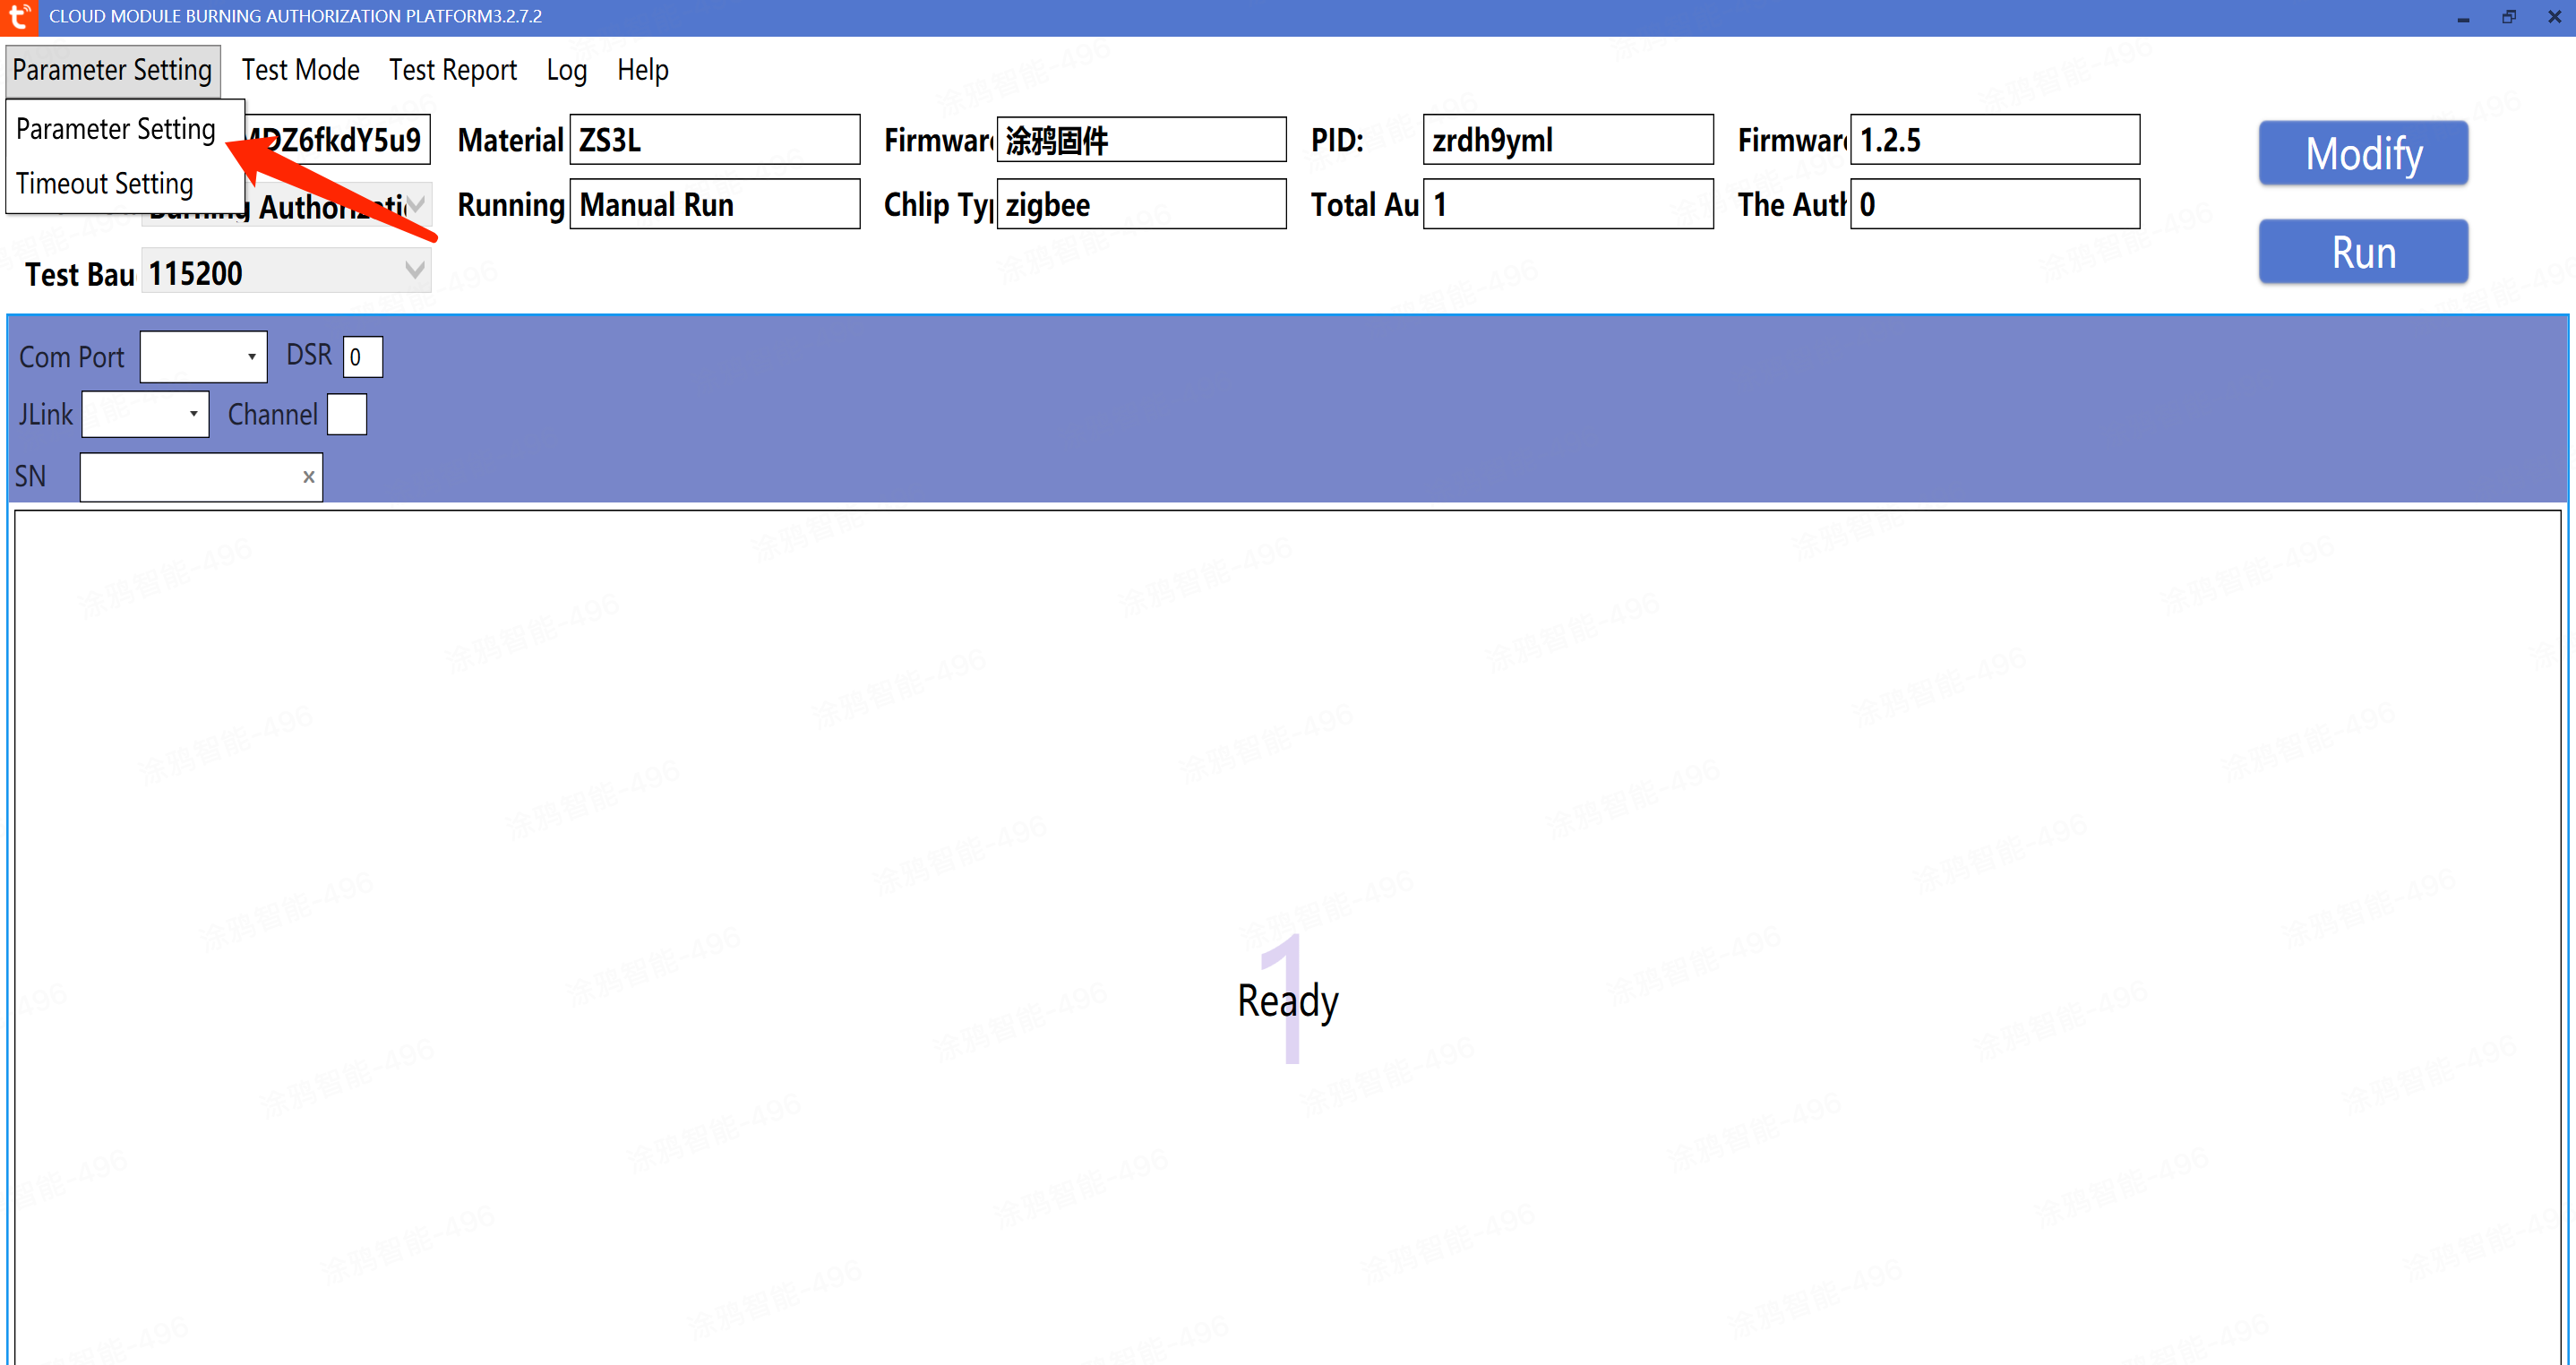Open the Test Baud 115200 dropdown
The width and height of the screenshot is (2576, 1365).
point(414,271)
